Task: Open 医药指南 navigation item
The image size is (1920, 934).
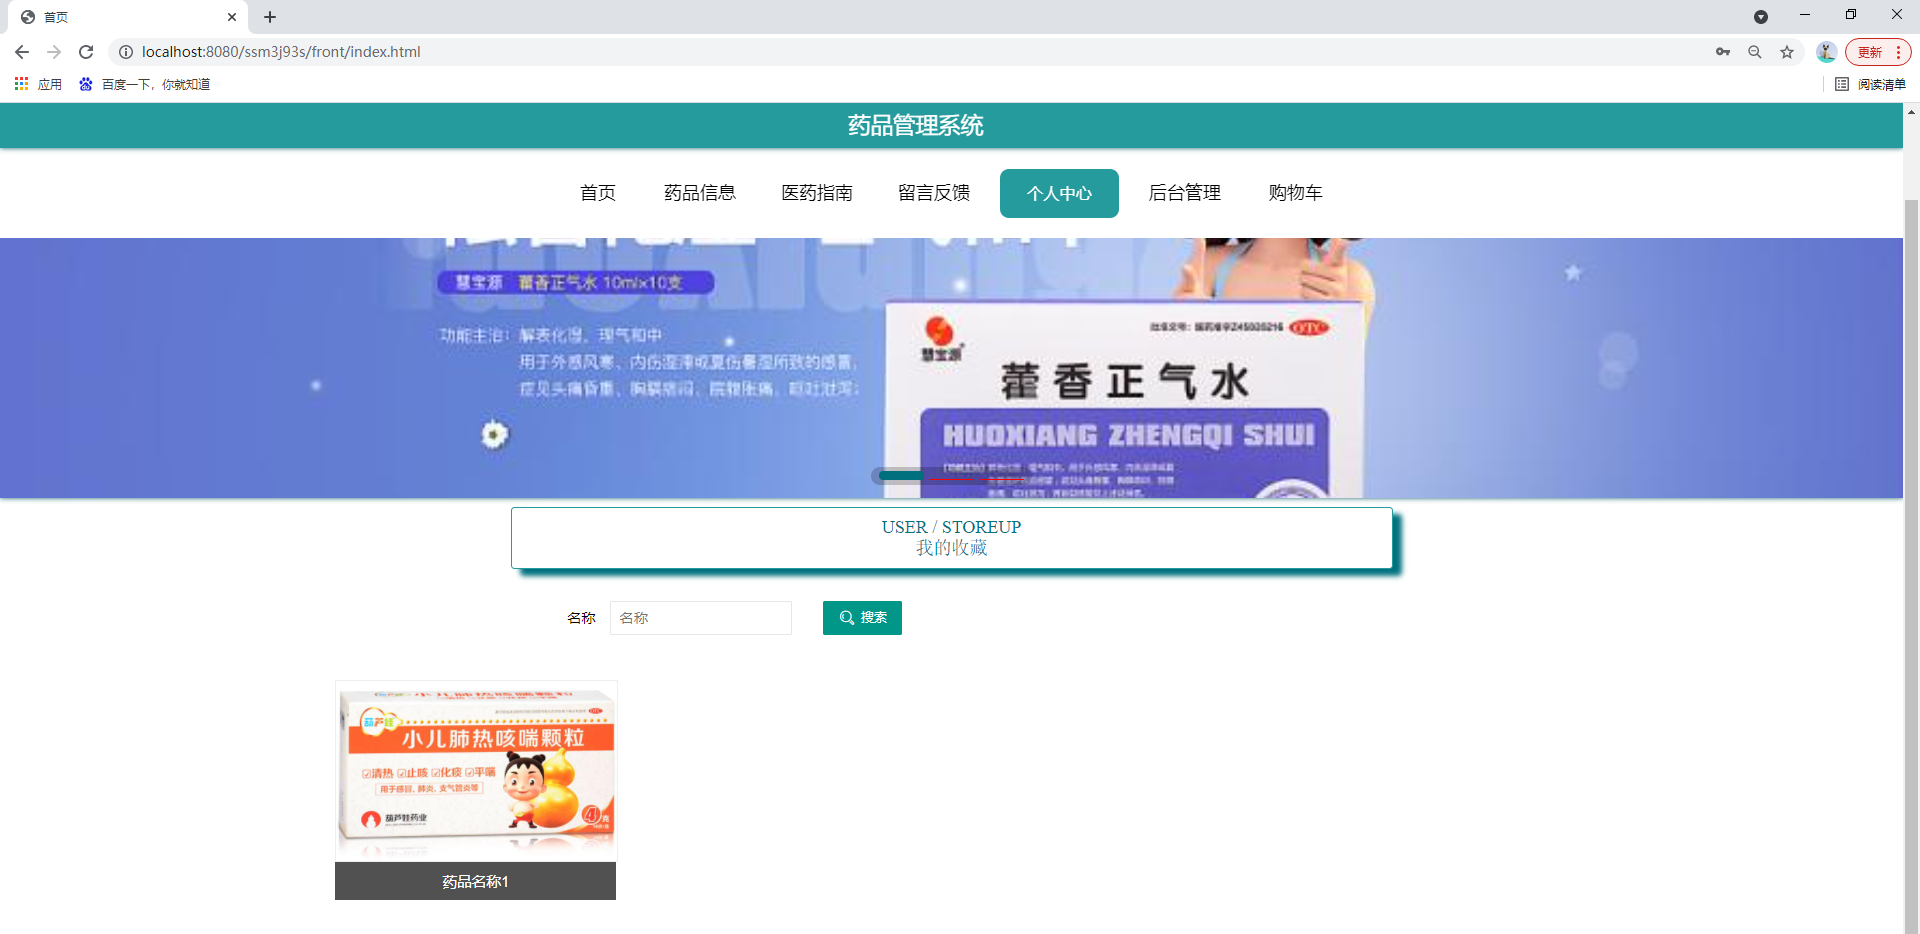Action: tap(817, 193)
